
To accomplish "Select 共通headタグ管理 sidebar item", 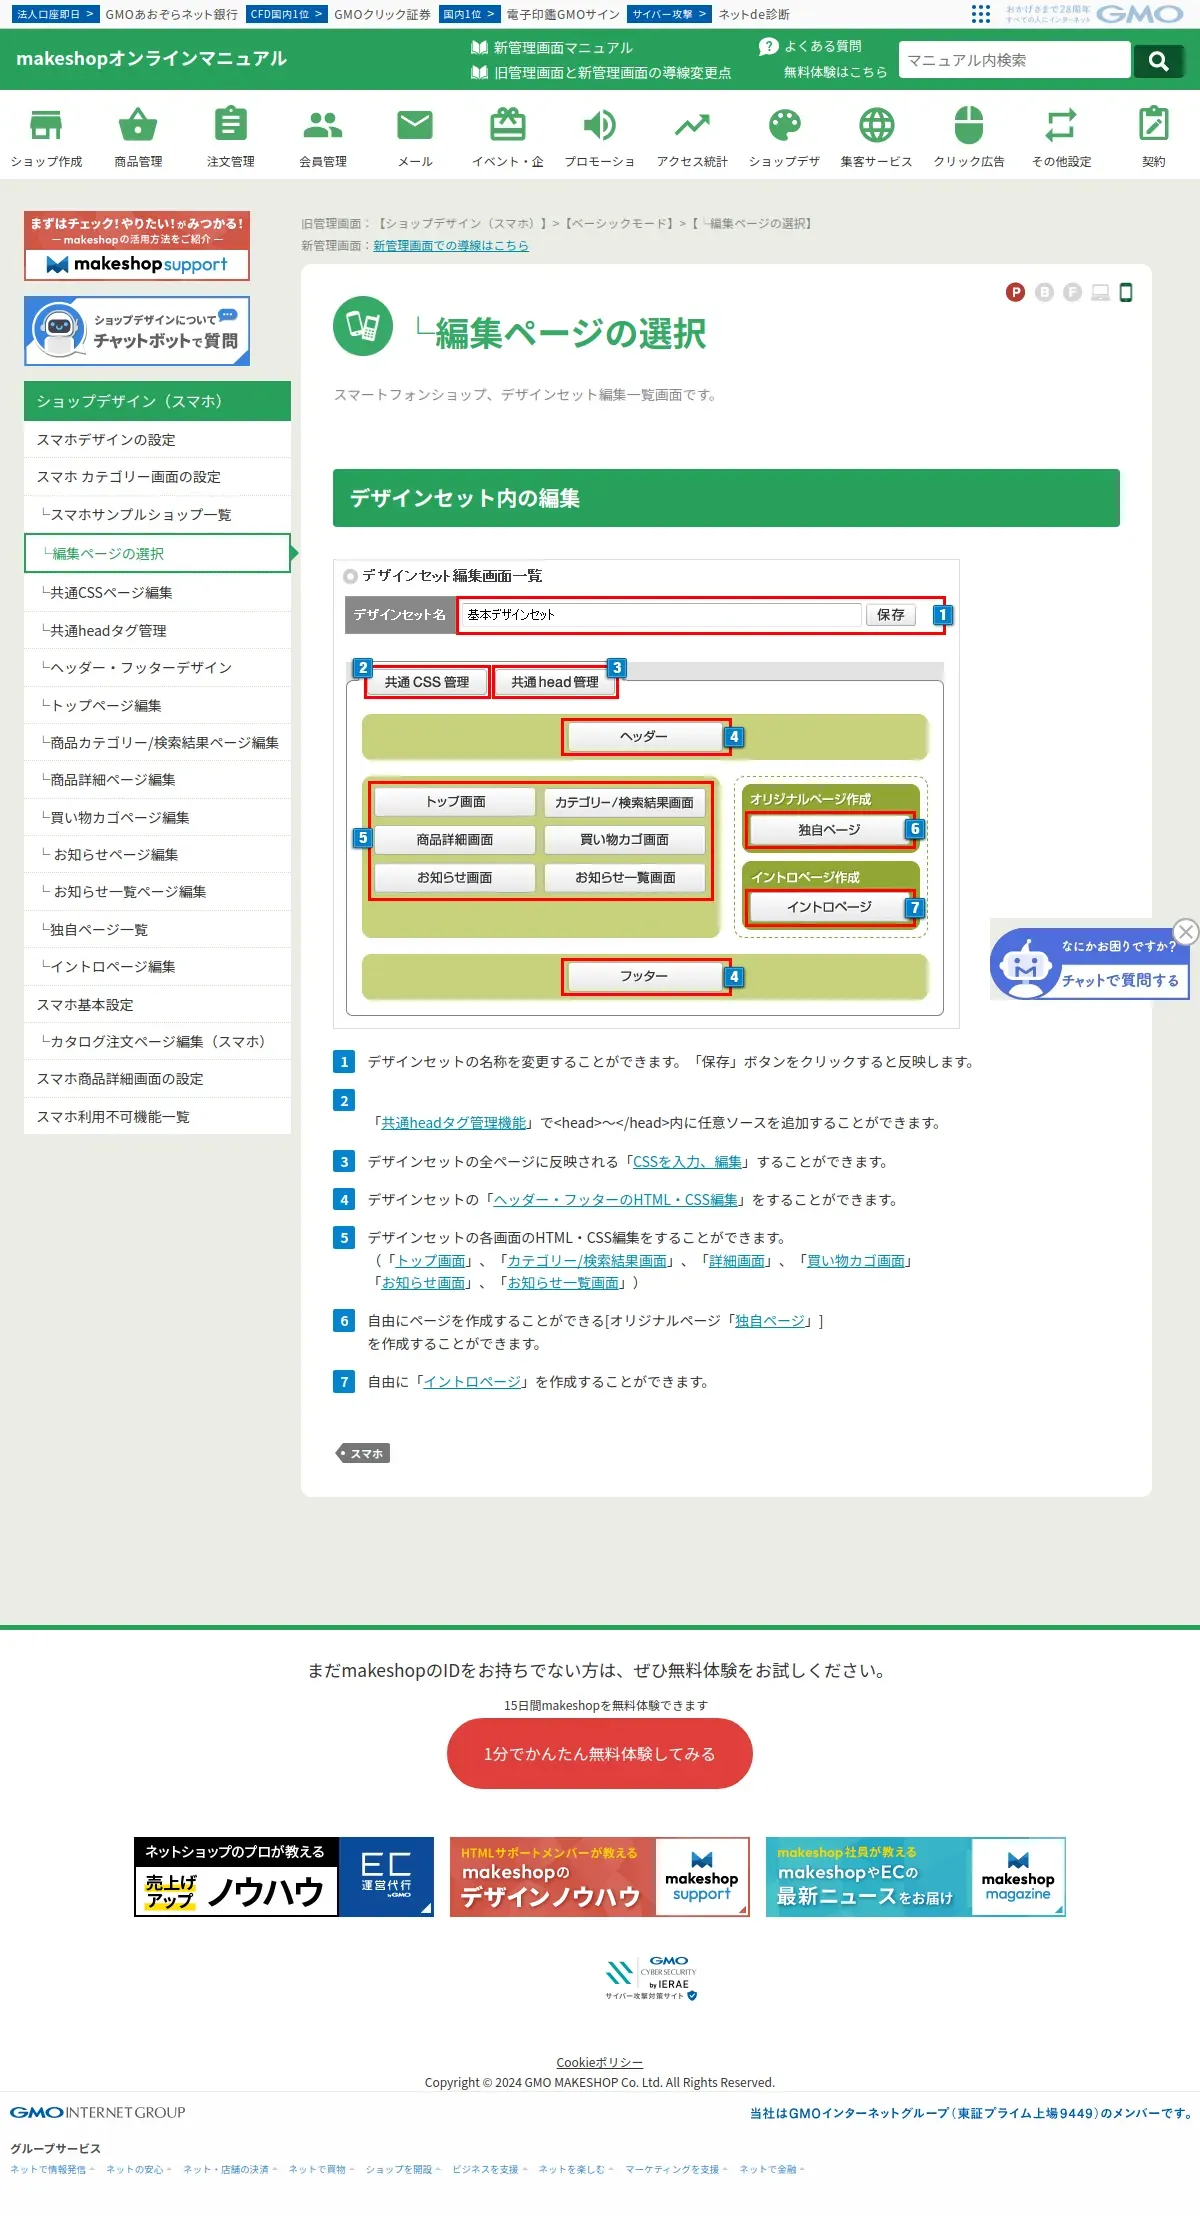I will 157,630.
